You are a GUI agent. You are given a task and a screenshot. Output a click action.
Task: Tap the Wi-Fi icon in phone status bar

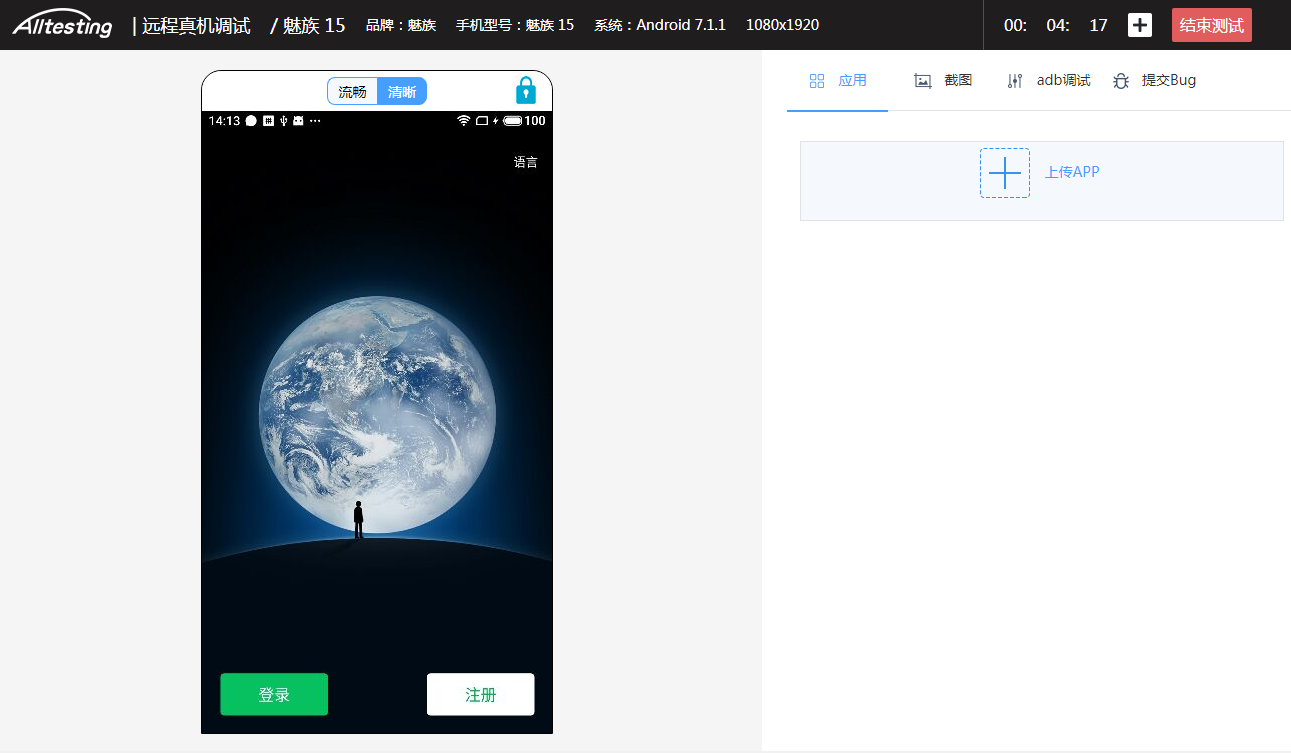click(x=464, y=121)
